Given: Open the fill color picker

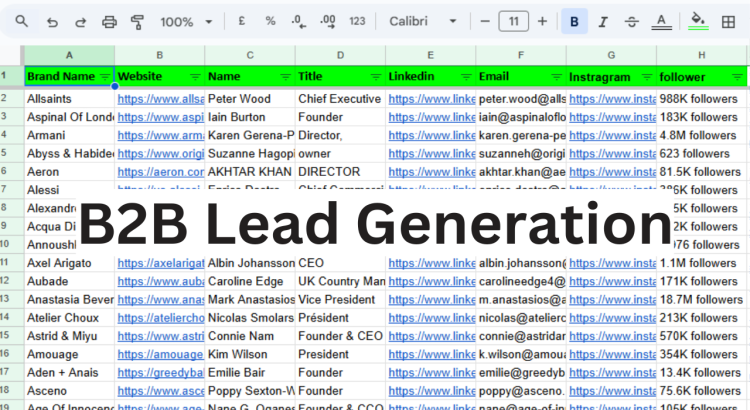Looking at the screenshot, I should [699, 21].
